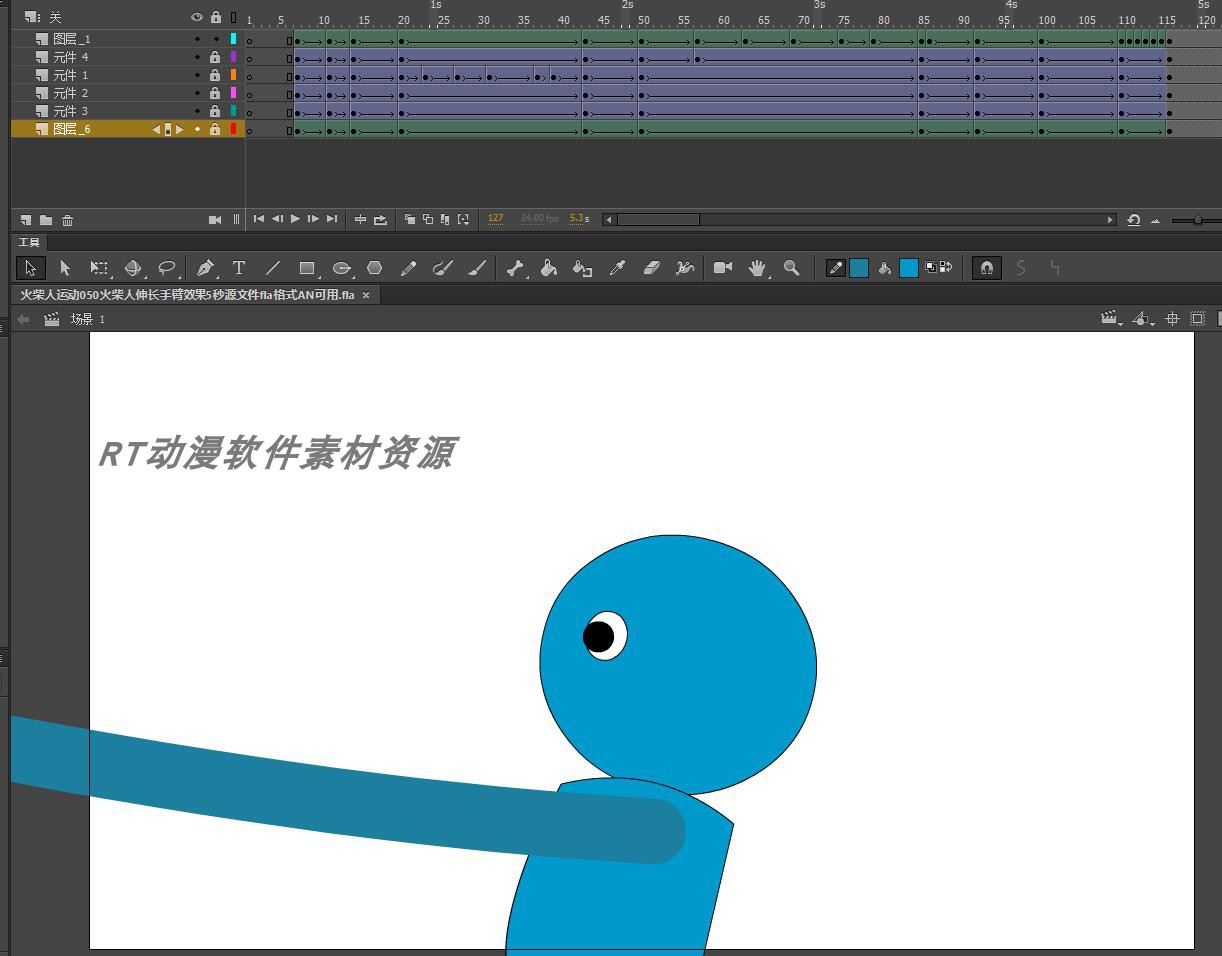Select the Selection arrow tool
1222x956 pixels.
[30, 268]
